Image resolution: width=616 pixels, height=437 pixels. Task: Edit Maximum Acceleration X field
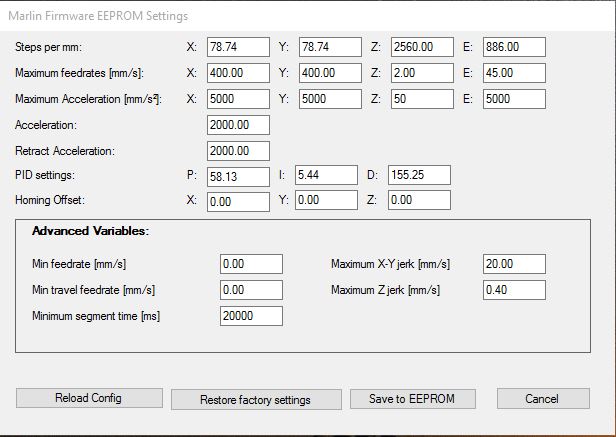(x=238, y=99)
